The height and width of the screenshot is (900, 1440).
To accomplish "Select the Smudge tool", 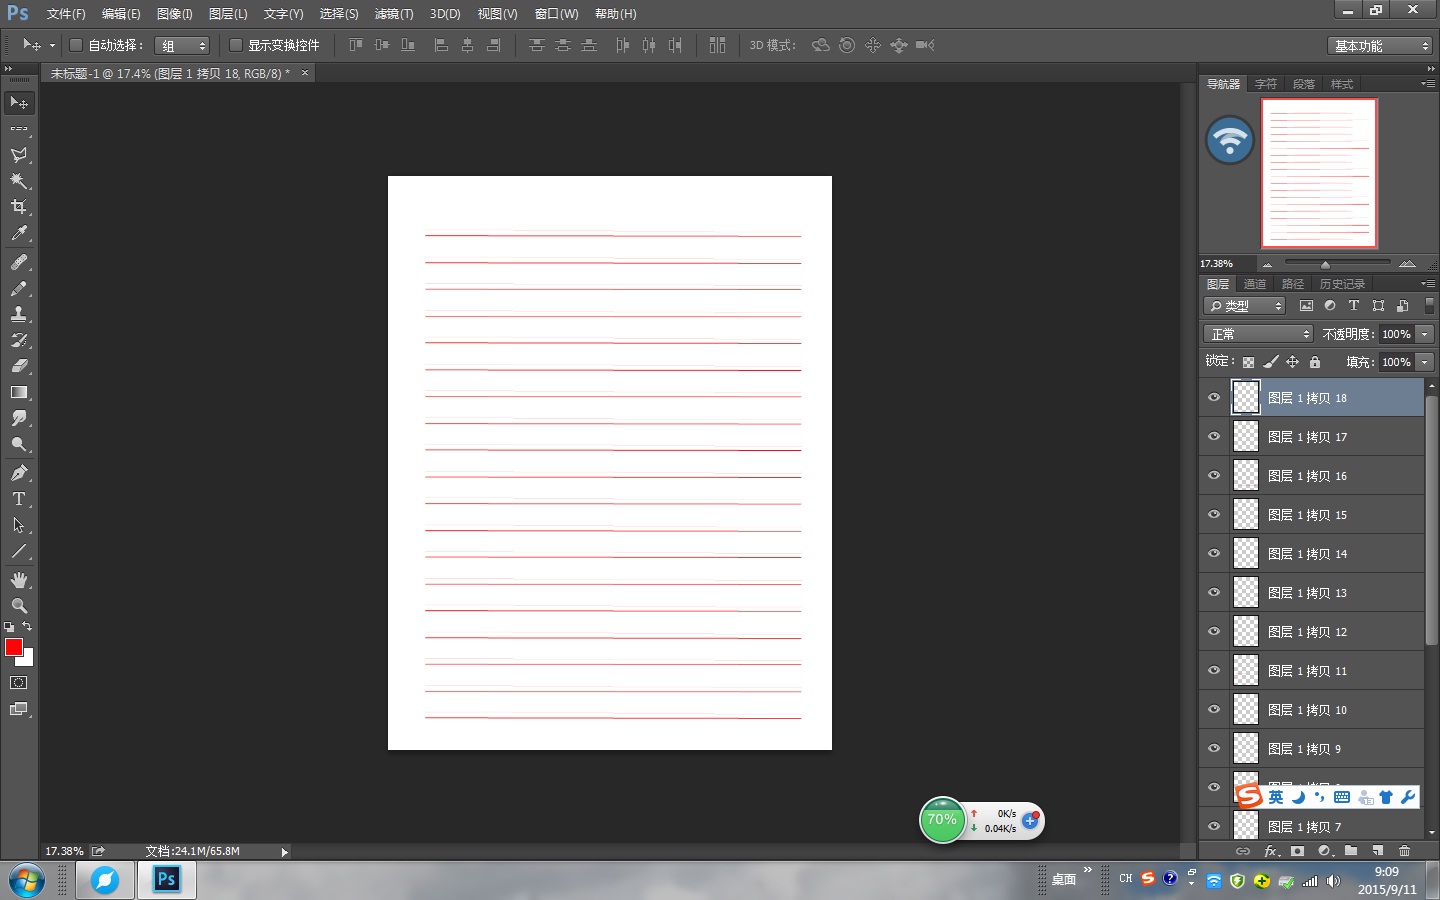I will click(x=19, y=418).
